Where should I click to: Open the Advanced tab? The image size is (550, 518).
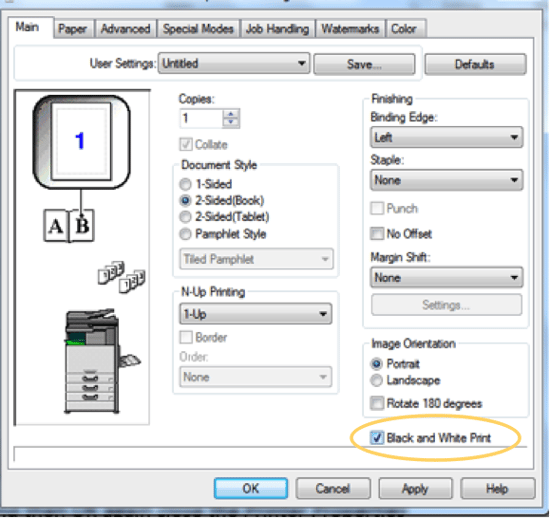[126, 29]
